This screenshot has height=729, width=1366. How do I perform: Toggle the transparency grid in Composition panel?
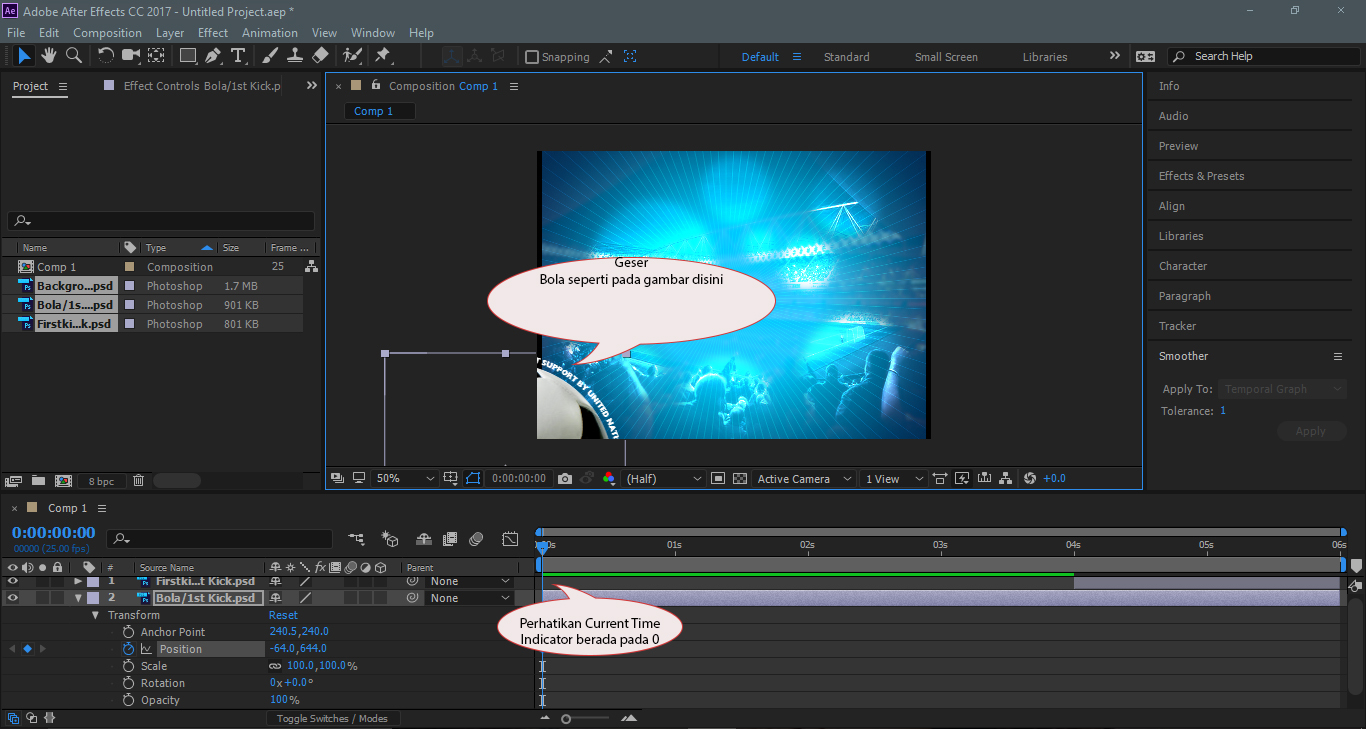(x=738, y=478)
